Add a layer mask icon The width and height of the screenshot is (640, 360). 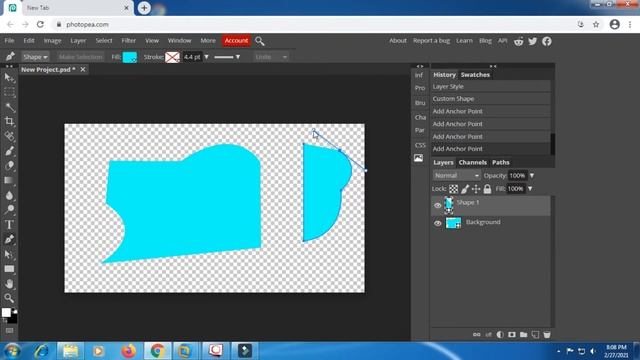pyautogui.click(x=512, y=335)
